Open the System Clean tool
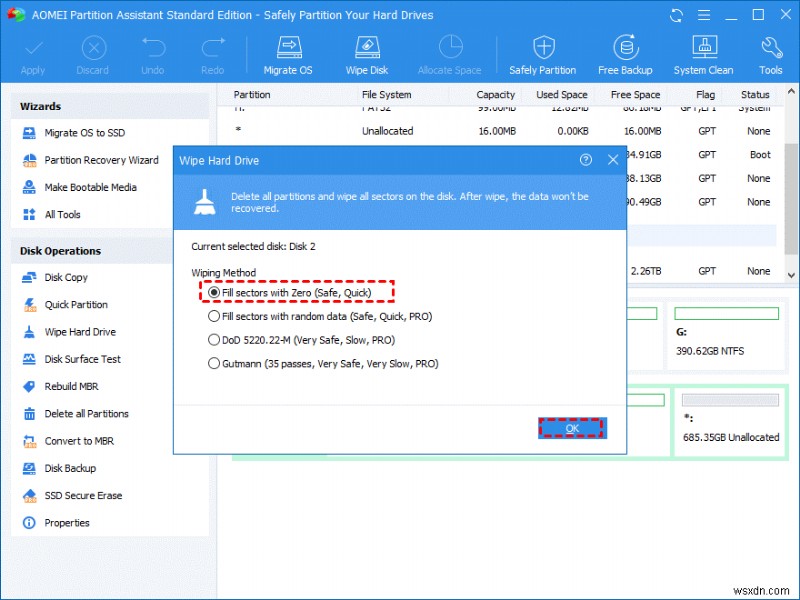 [703, 53]
